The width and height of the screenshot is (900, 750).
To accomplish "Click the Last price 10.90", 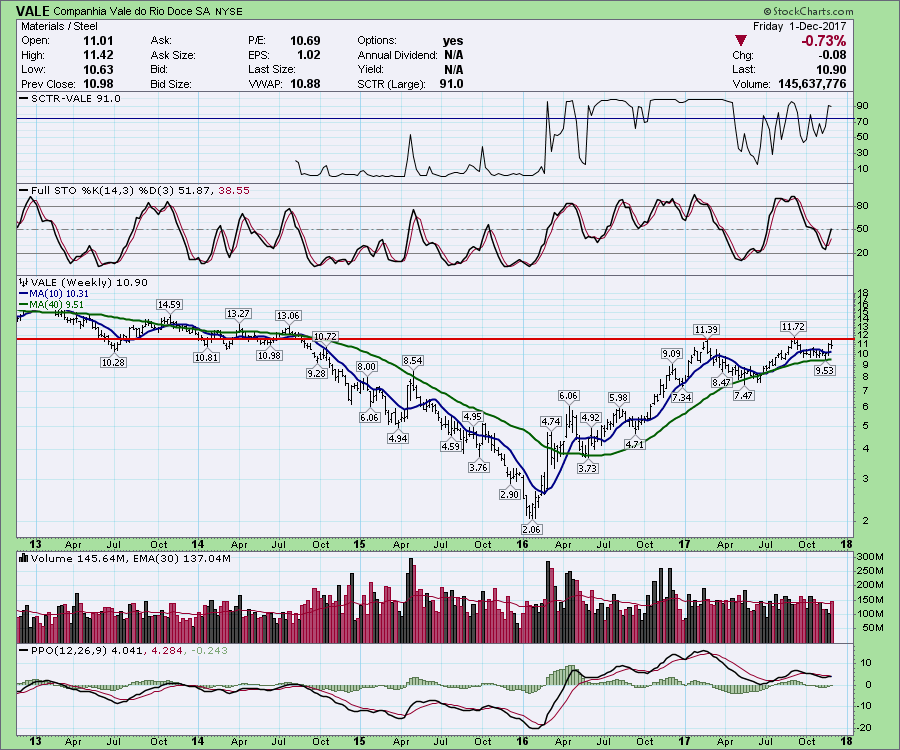I will point(831,69).
